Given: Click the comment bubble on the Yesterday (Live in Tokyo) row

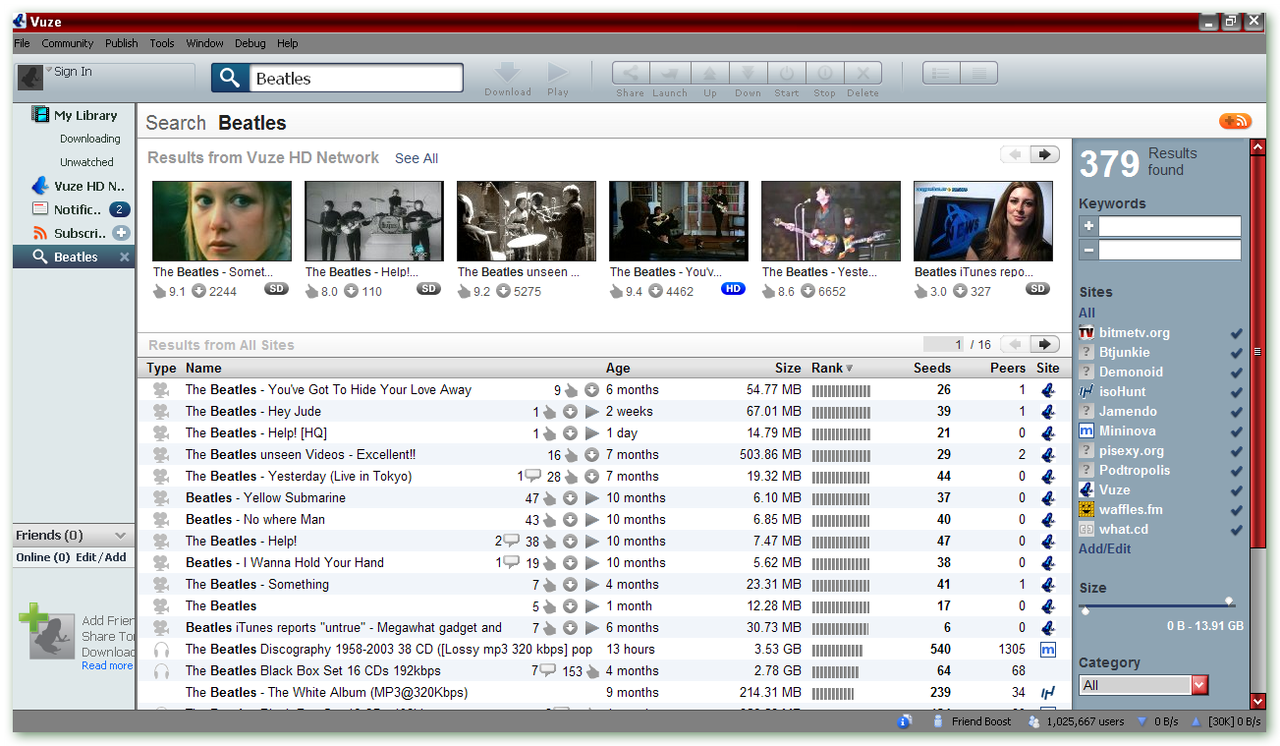Looking at the screenshot, I should click(532, 476).
